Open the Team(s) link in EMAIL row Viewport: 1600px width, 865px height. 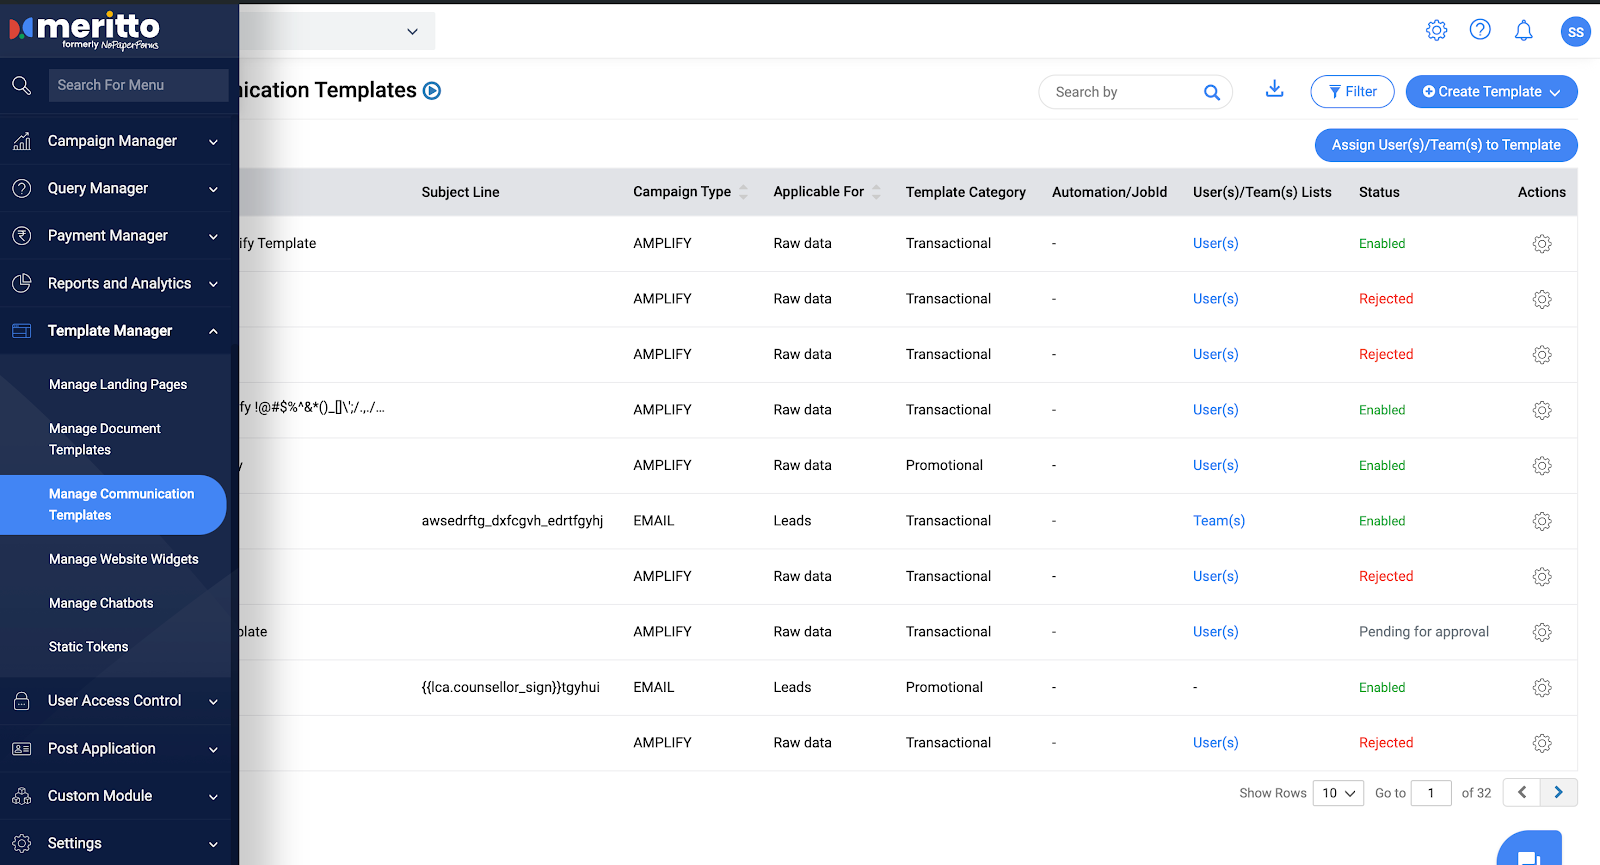1218,521
